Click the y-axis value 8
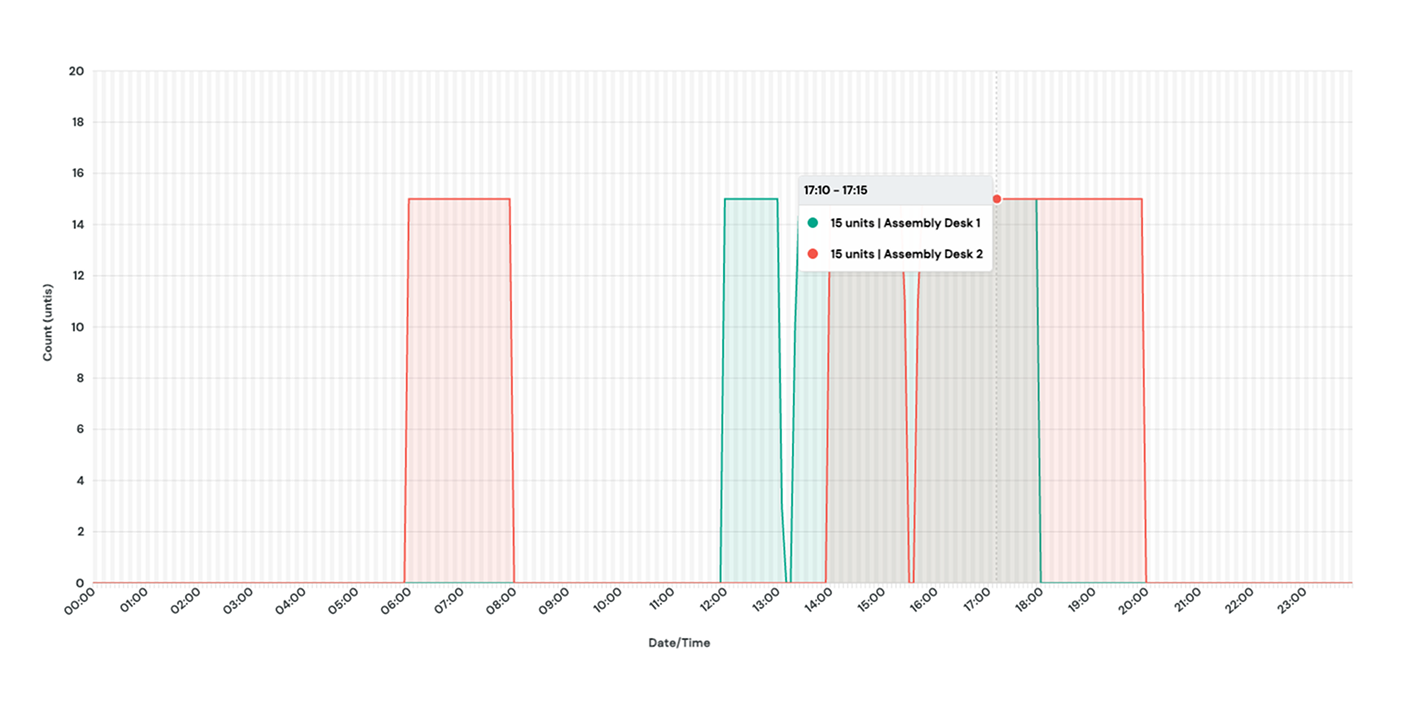The height and width of the screenshot is (710, 1406). [x=80, y=378]
